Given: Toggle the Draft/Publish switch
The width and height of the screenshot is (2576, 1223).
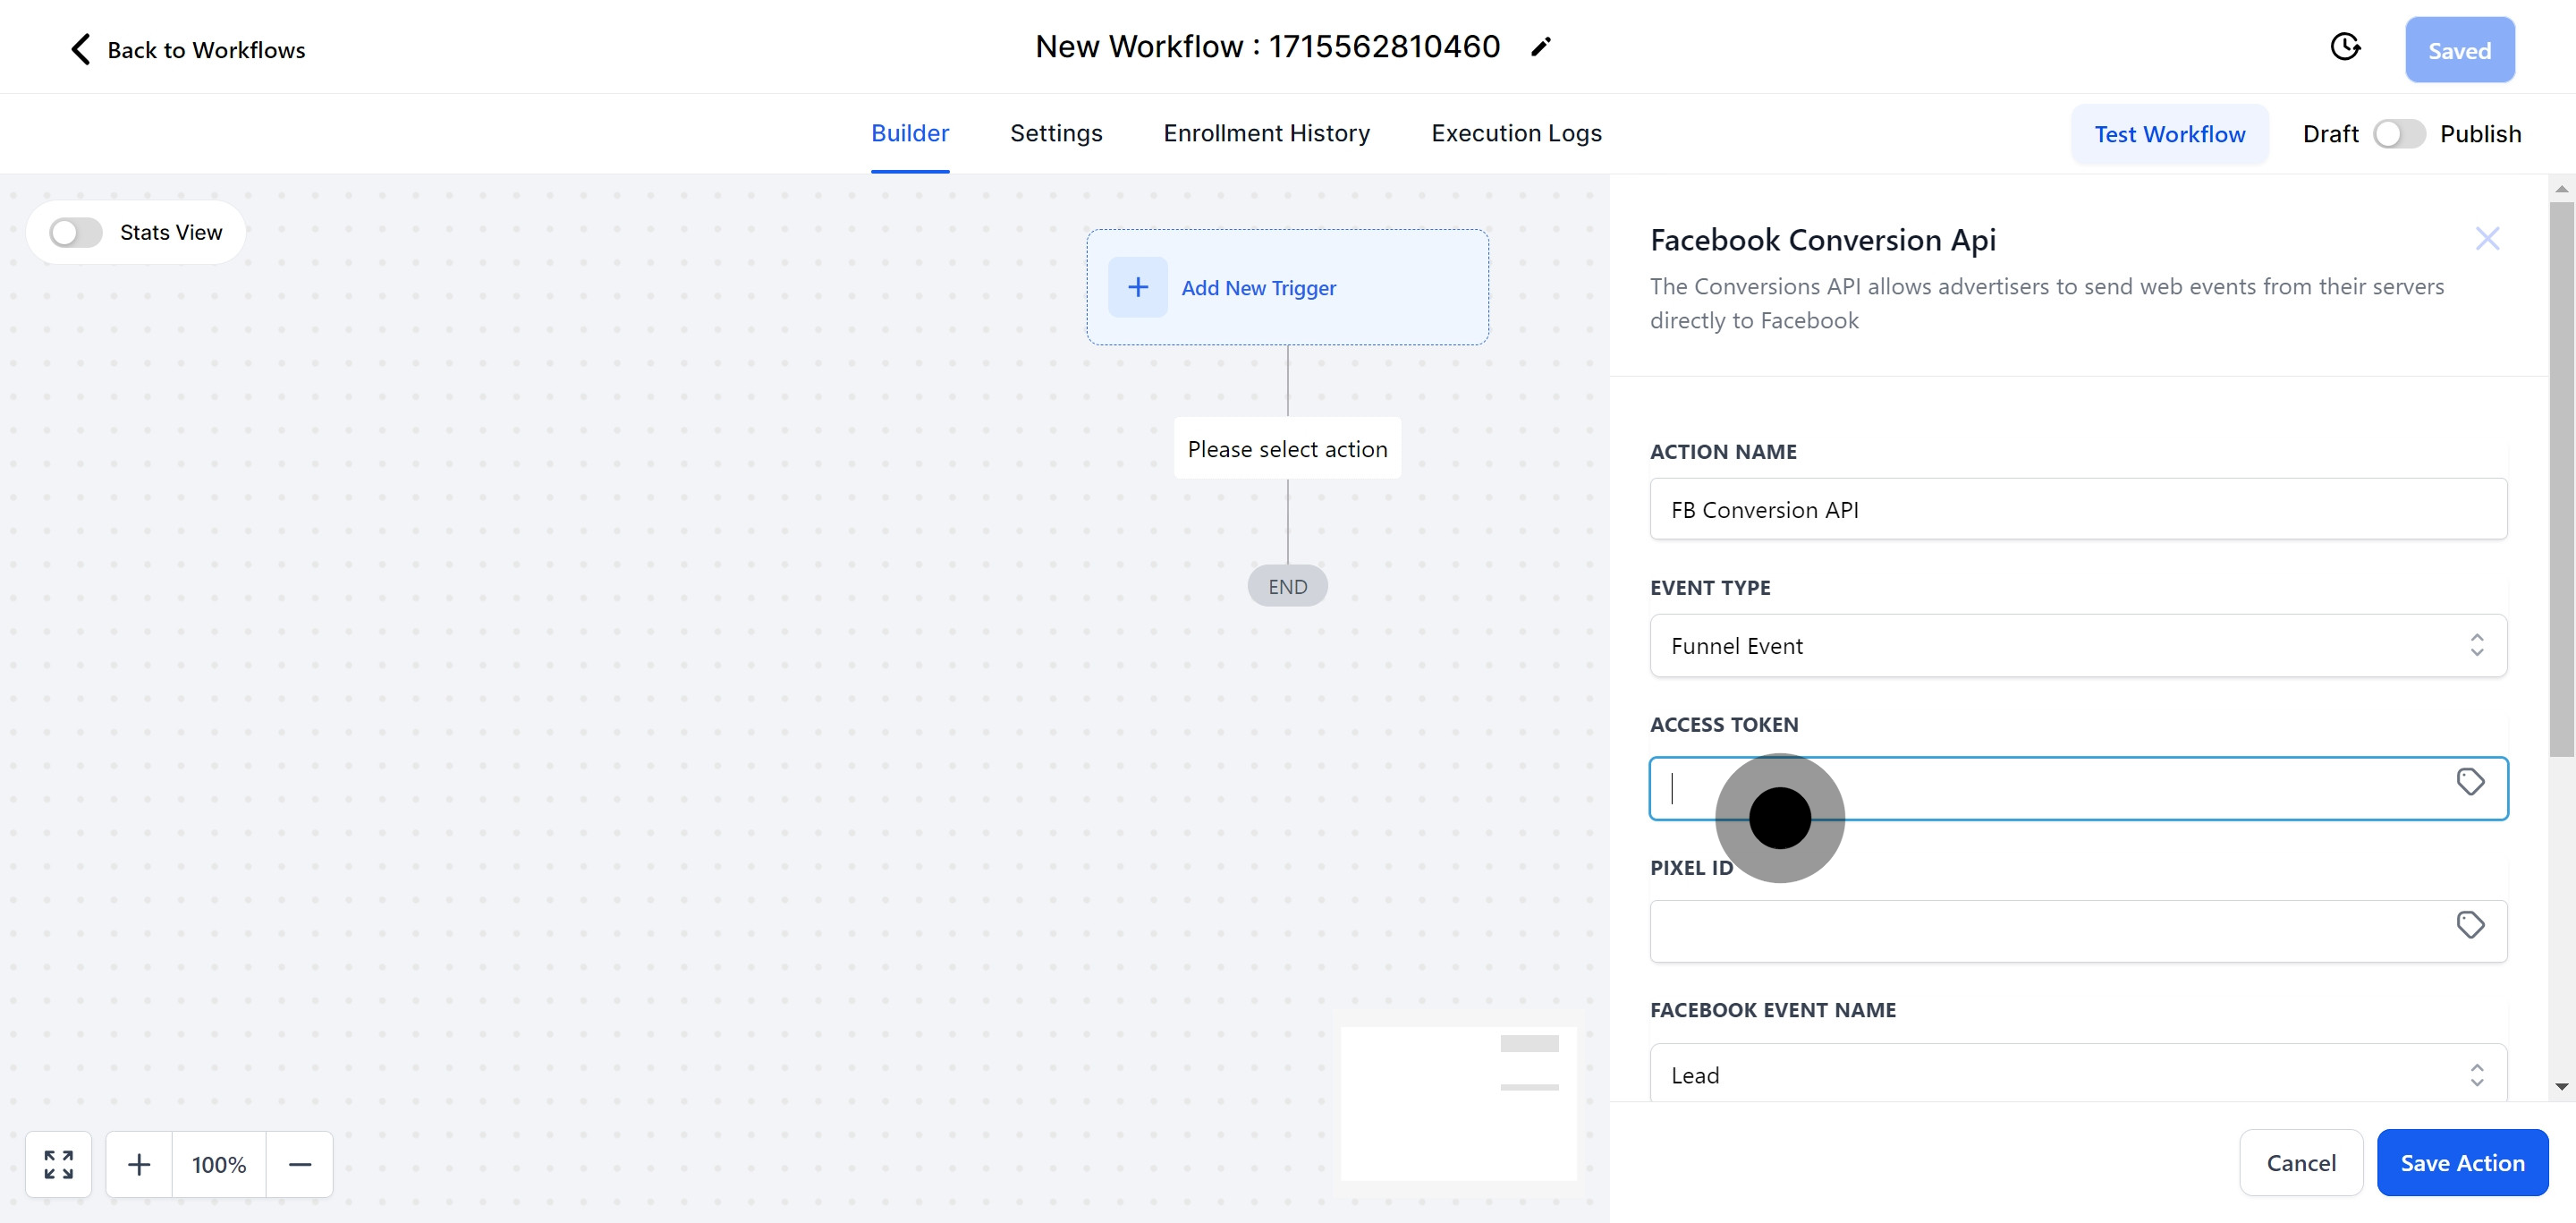Looking at the screenshot, I should tap(2398, 134).
